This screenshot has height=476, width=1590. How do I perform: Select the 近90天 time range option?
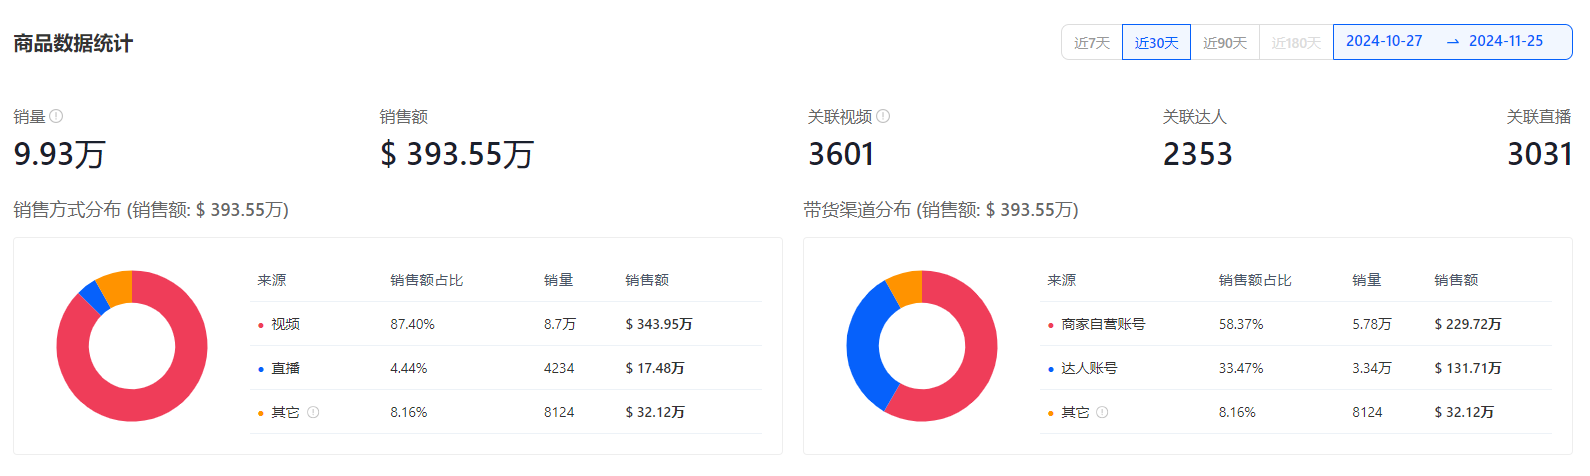[x=1224, y=43]
